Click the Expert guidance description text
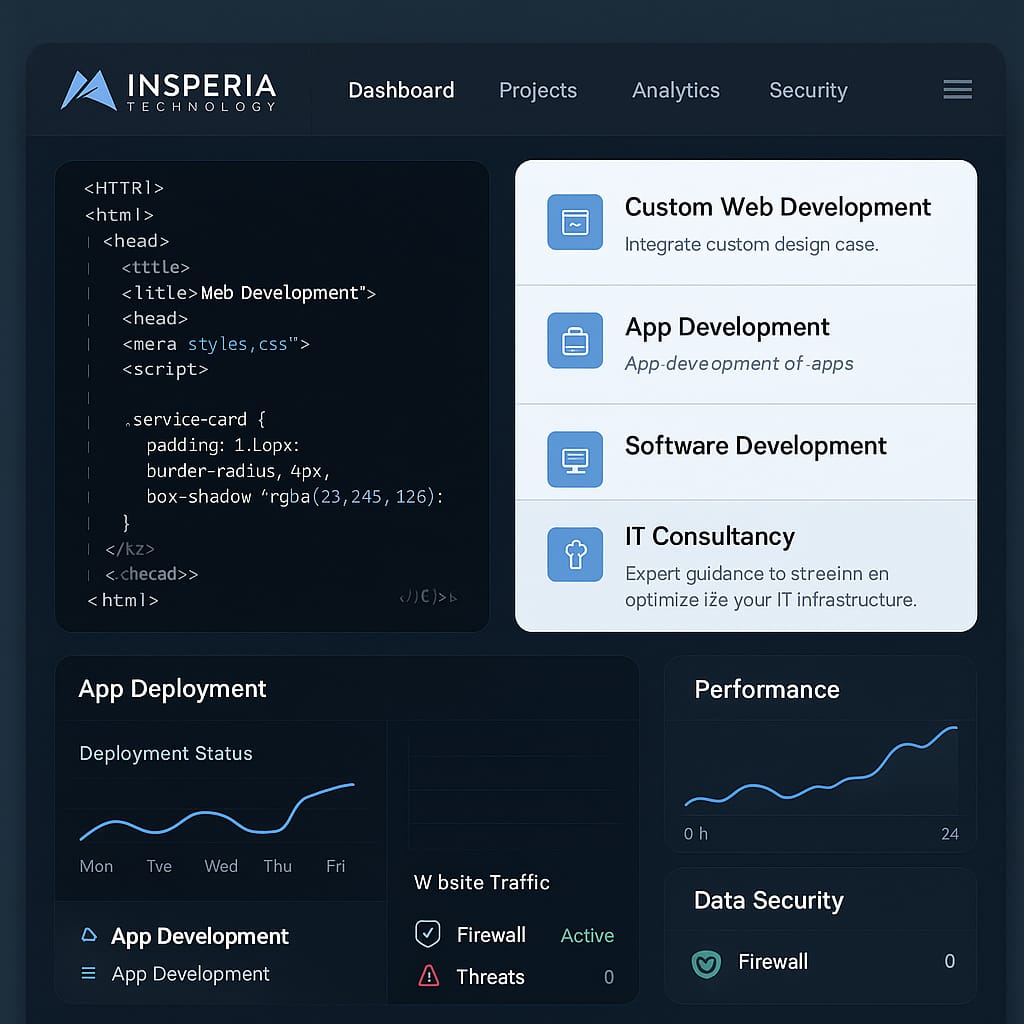Image resolution: width=1024 pixels, height=1024 pixels. [771, 586]
